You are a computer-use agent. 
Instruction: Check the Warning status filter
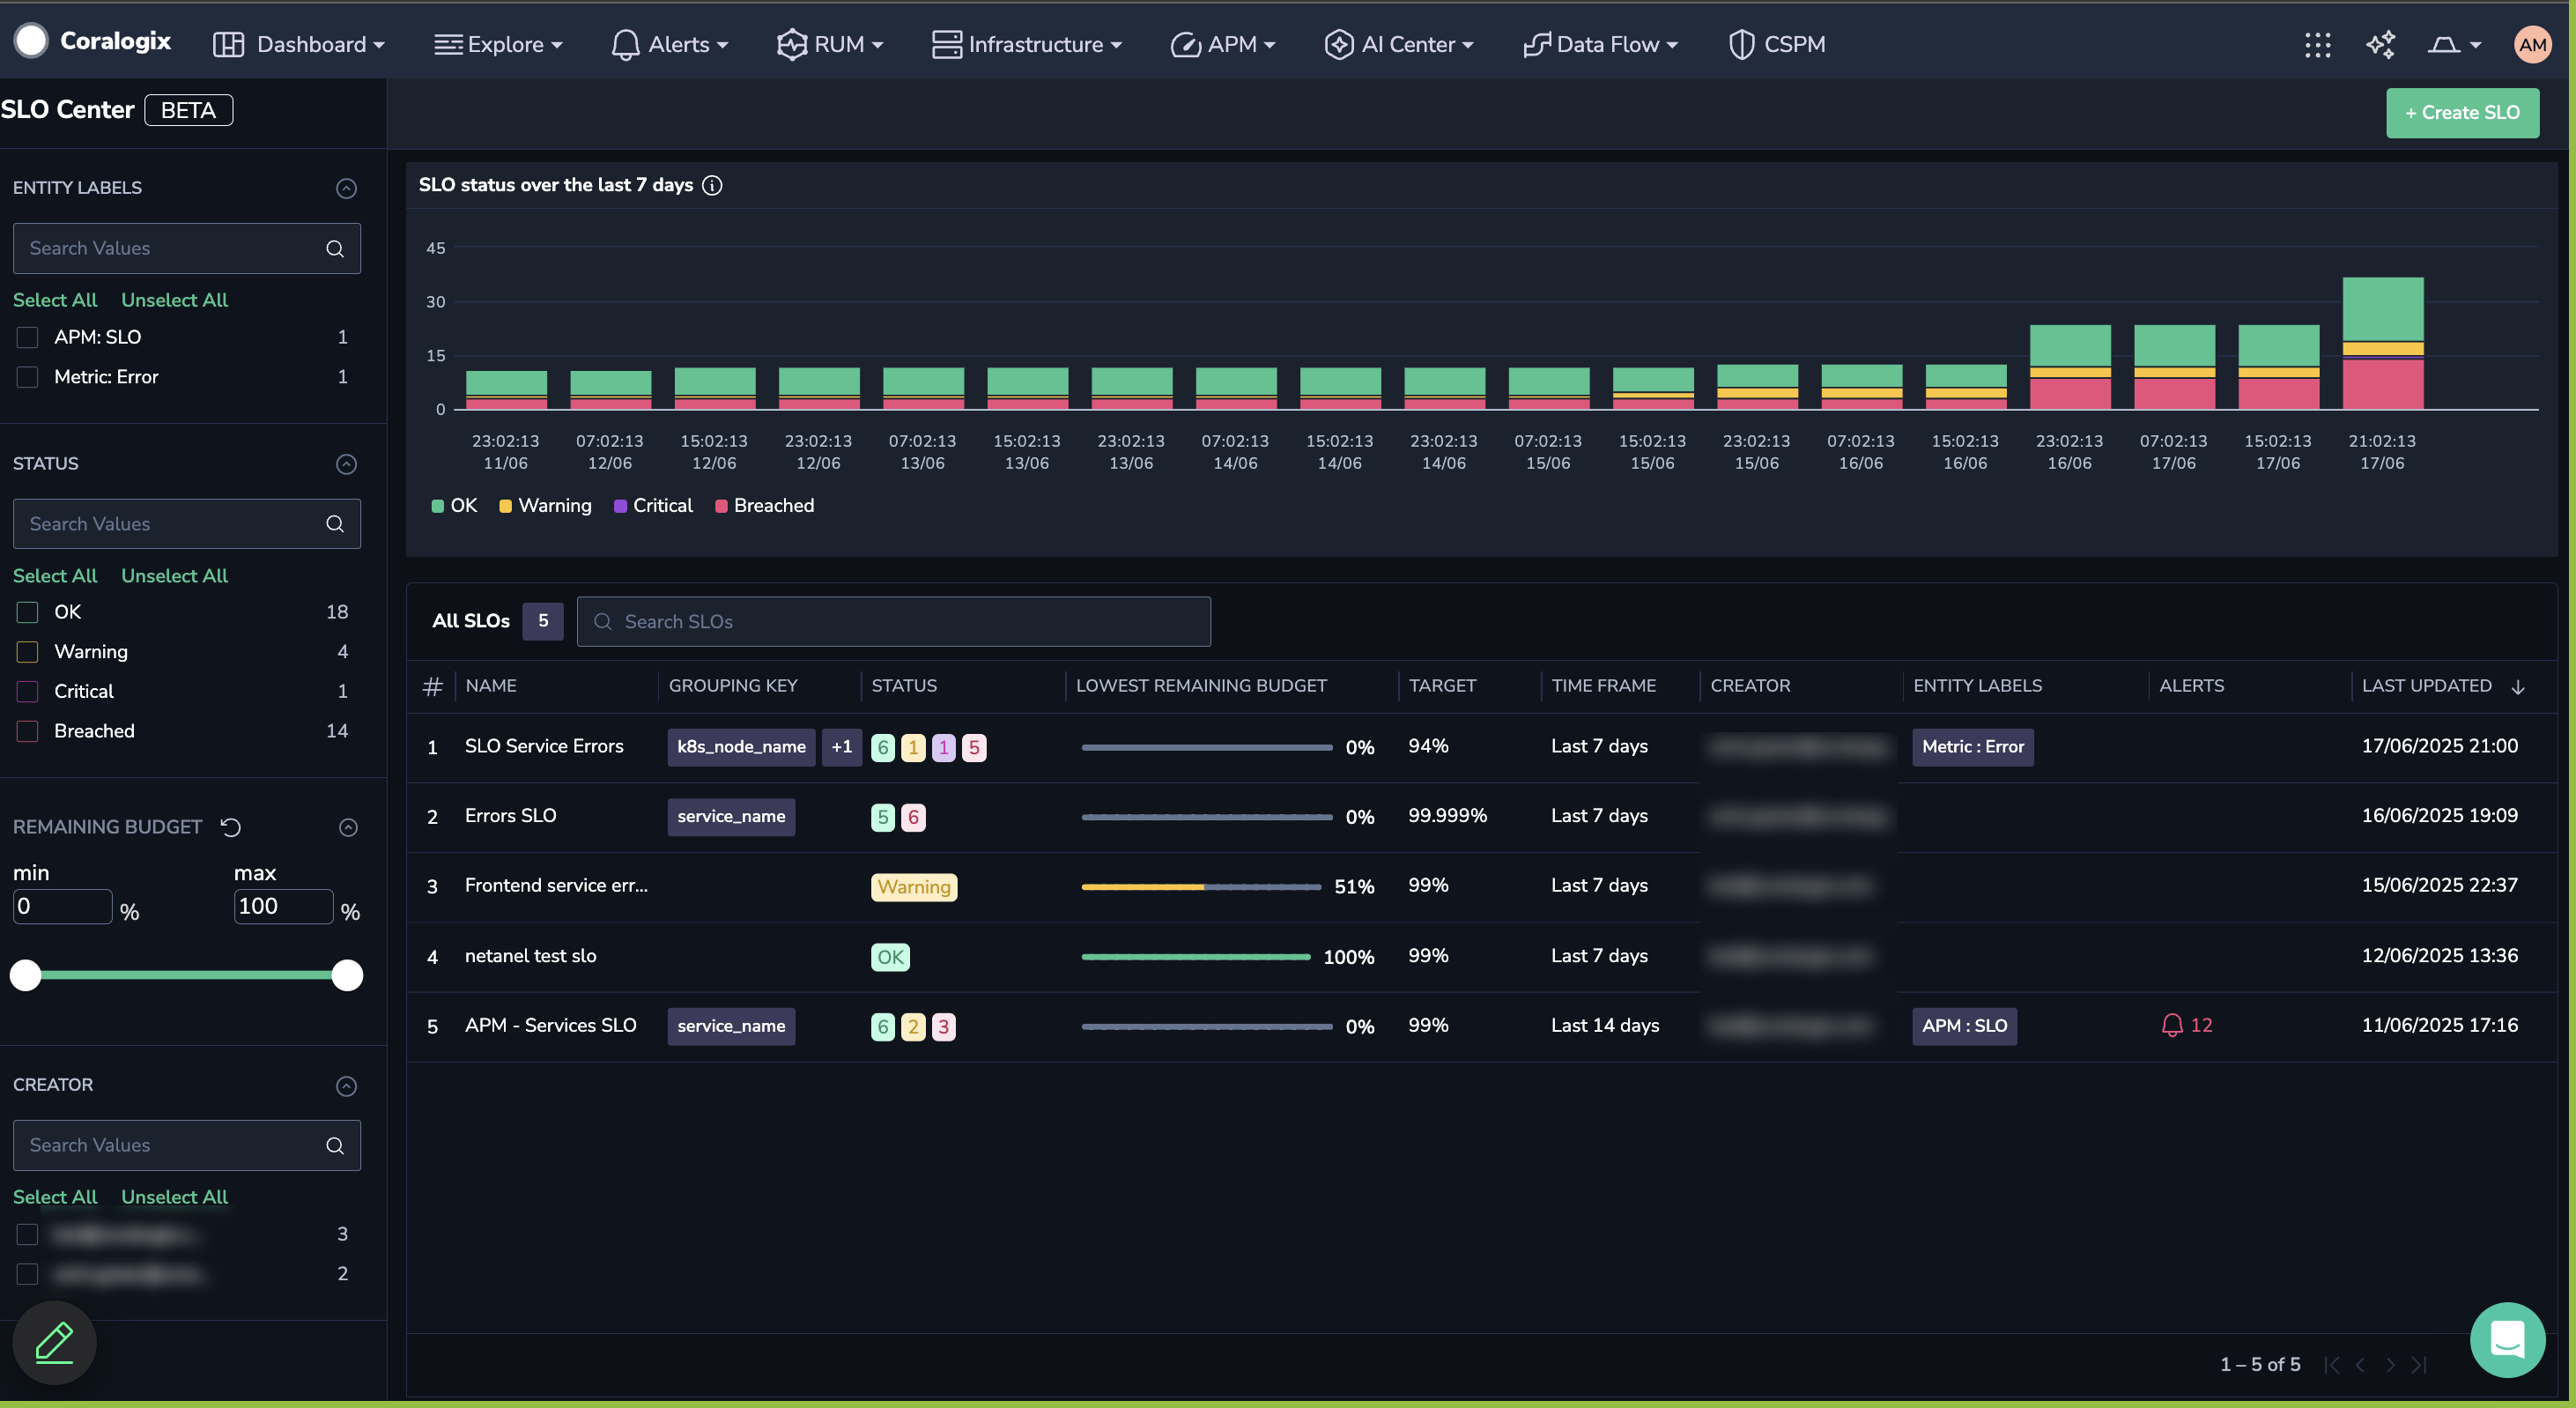[28, 652]
